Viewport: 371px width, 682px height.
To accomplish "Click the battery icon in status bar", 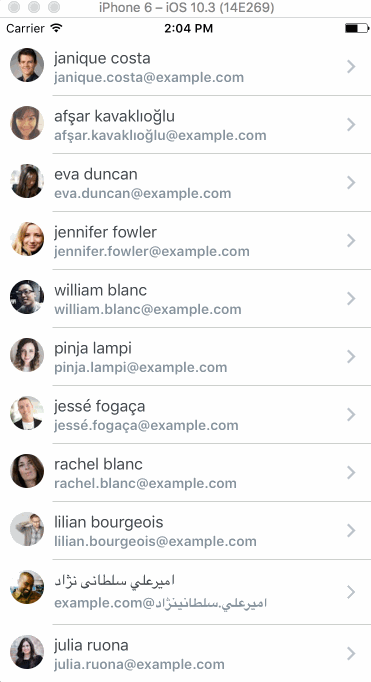I will click(x=357, y=28).
